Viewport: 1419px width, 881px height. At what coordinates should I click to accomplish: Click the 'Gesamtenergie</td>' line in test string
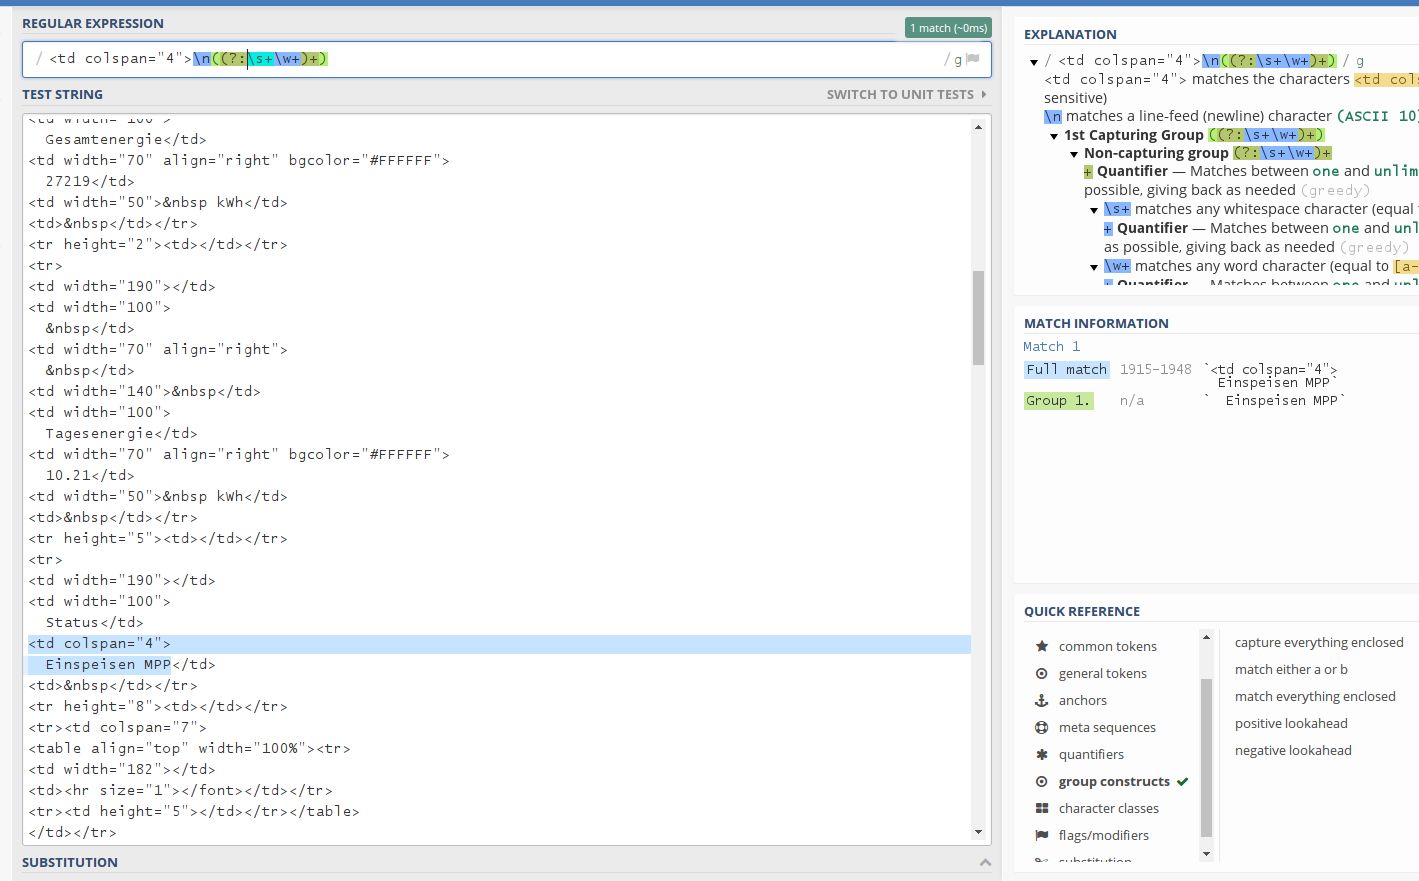click(x=125, y=139)
